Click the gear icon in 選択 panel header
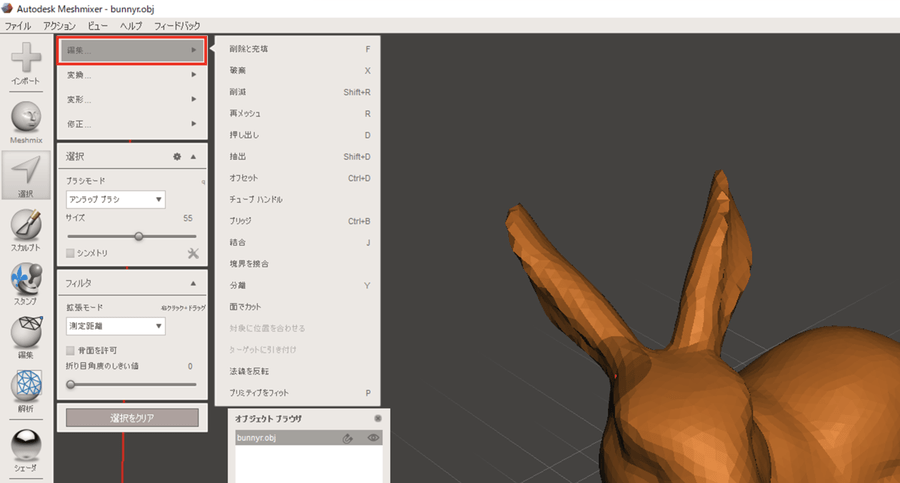900x483 pixels. [177, 157]
